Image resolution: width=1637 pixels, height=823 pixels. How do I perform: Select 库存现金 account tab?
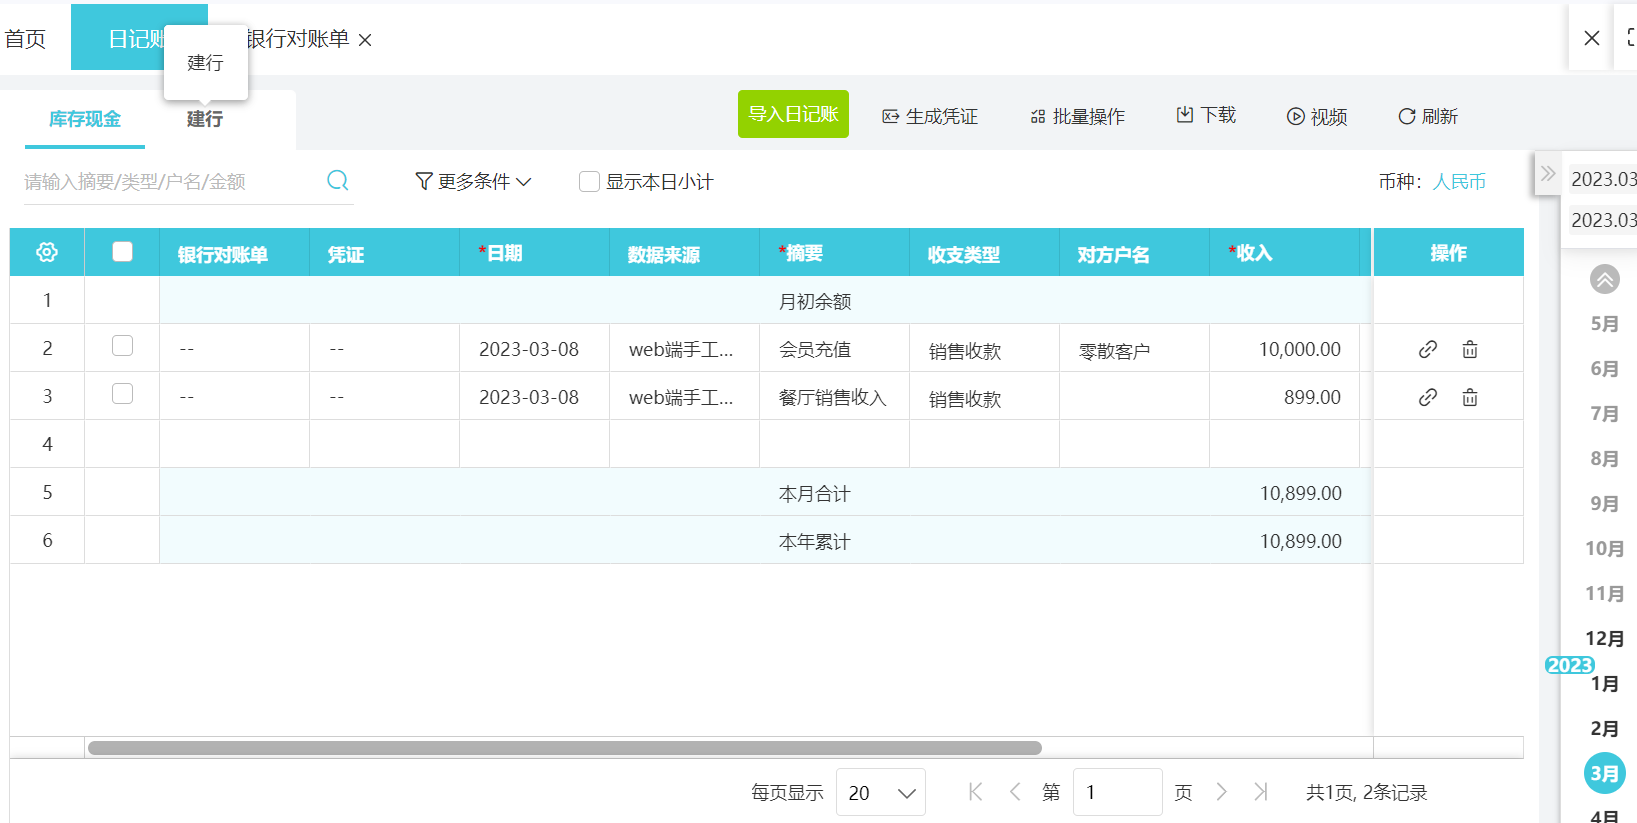pyautogui.click(x=85, y=119)
